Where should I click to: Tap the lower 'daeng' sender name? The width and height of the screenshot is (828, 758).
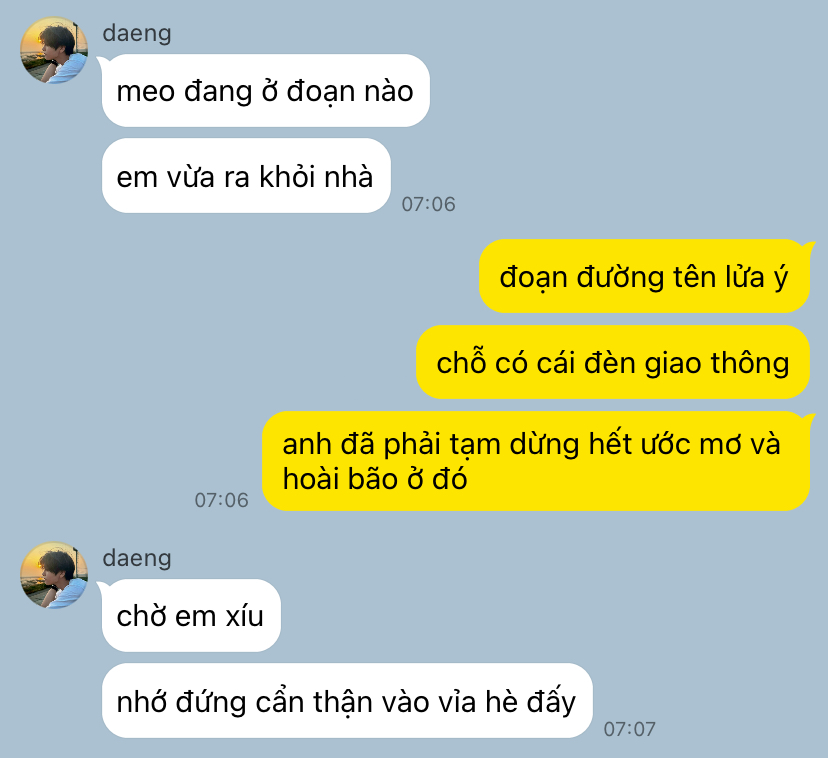pyautogui.click(x=137, y=558)
